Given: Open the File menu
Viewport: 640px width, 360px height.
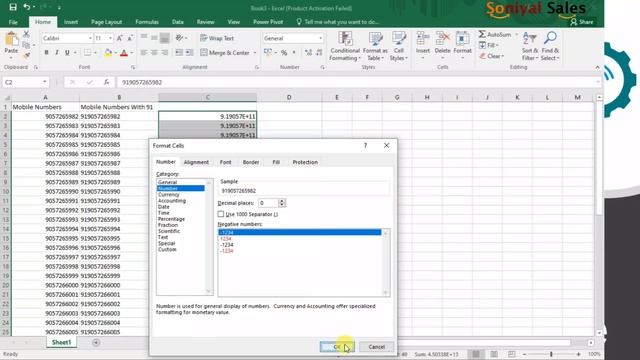Looking at the screenshot, I should pyautogui.click(x=13, y=22).
